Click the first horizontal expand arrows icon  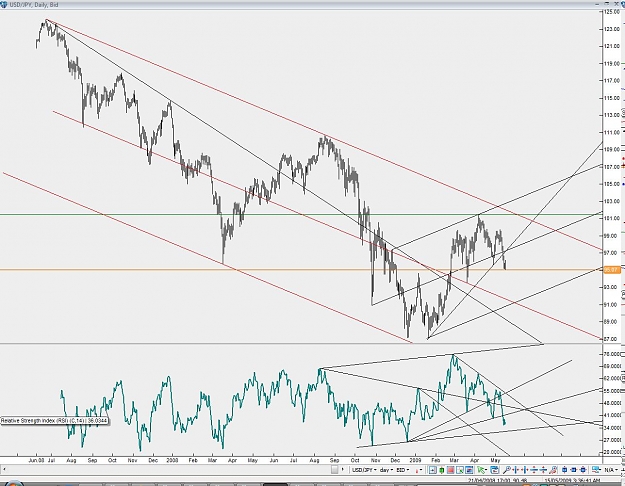coord(516,470)
